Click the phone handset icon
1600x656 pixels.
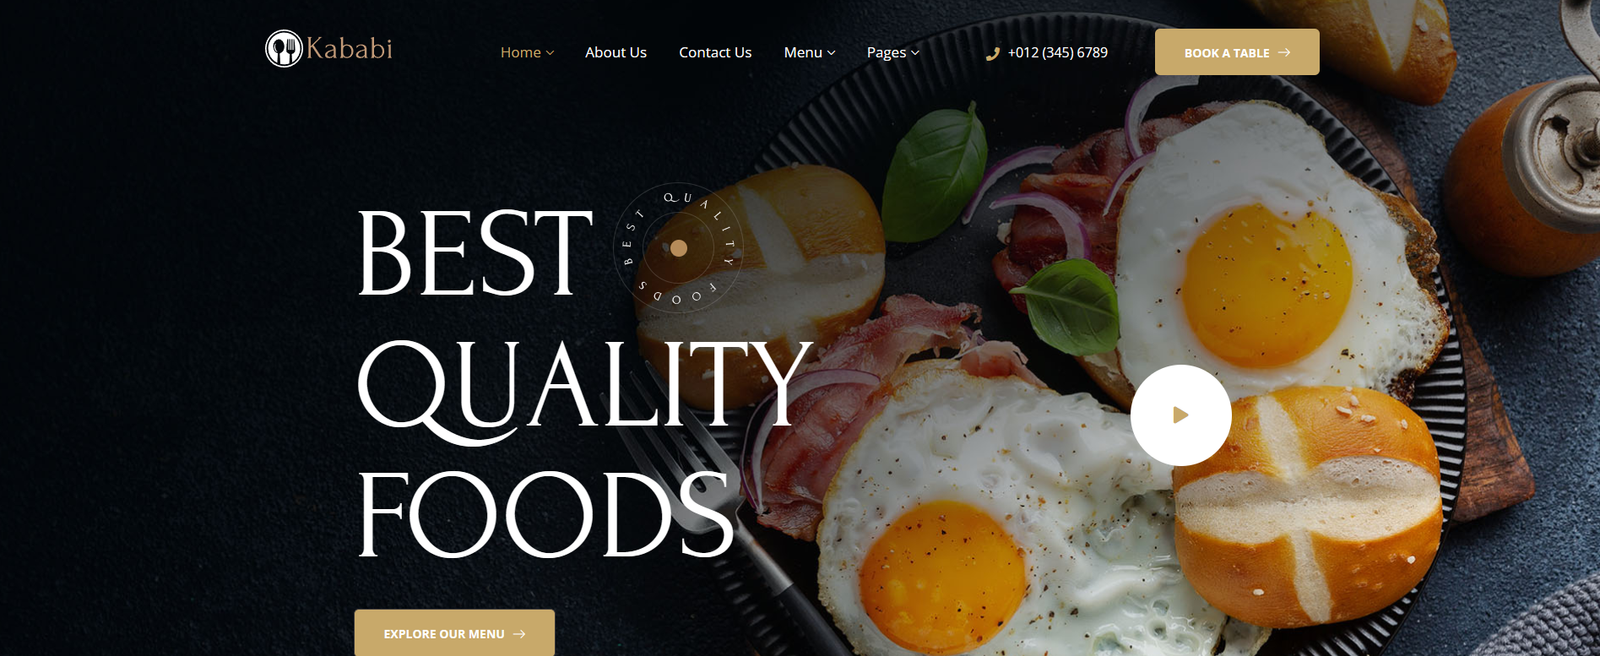pos(992,54)
